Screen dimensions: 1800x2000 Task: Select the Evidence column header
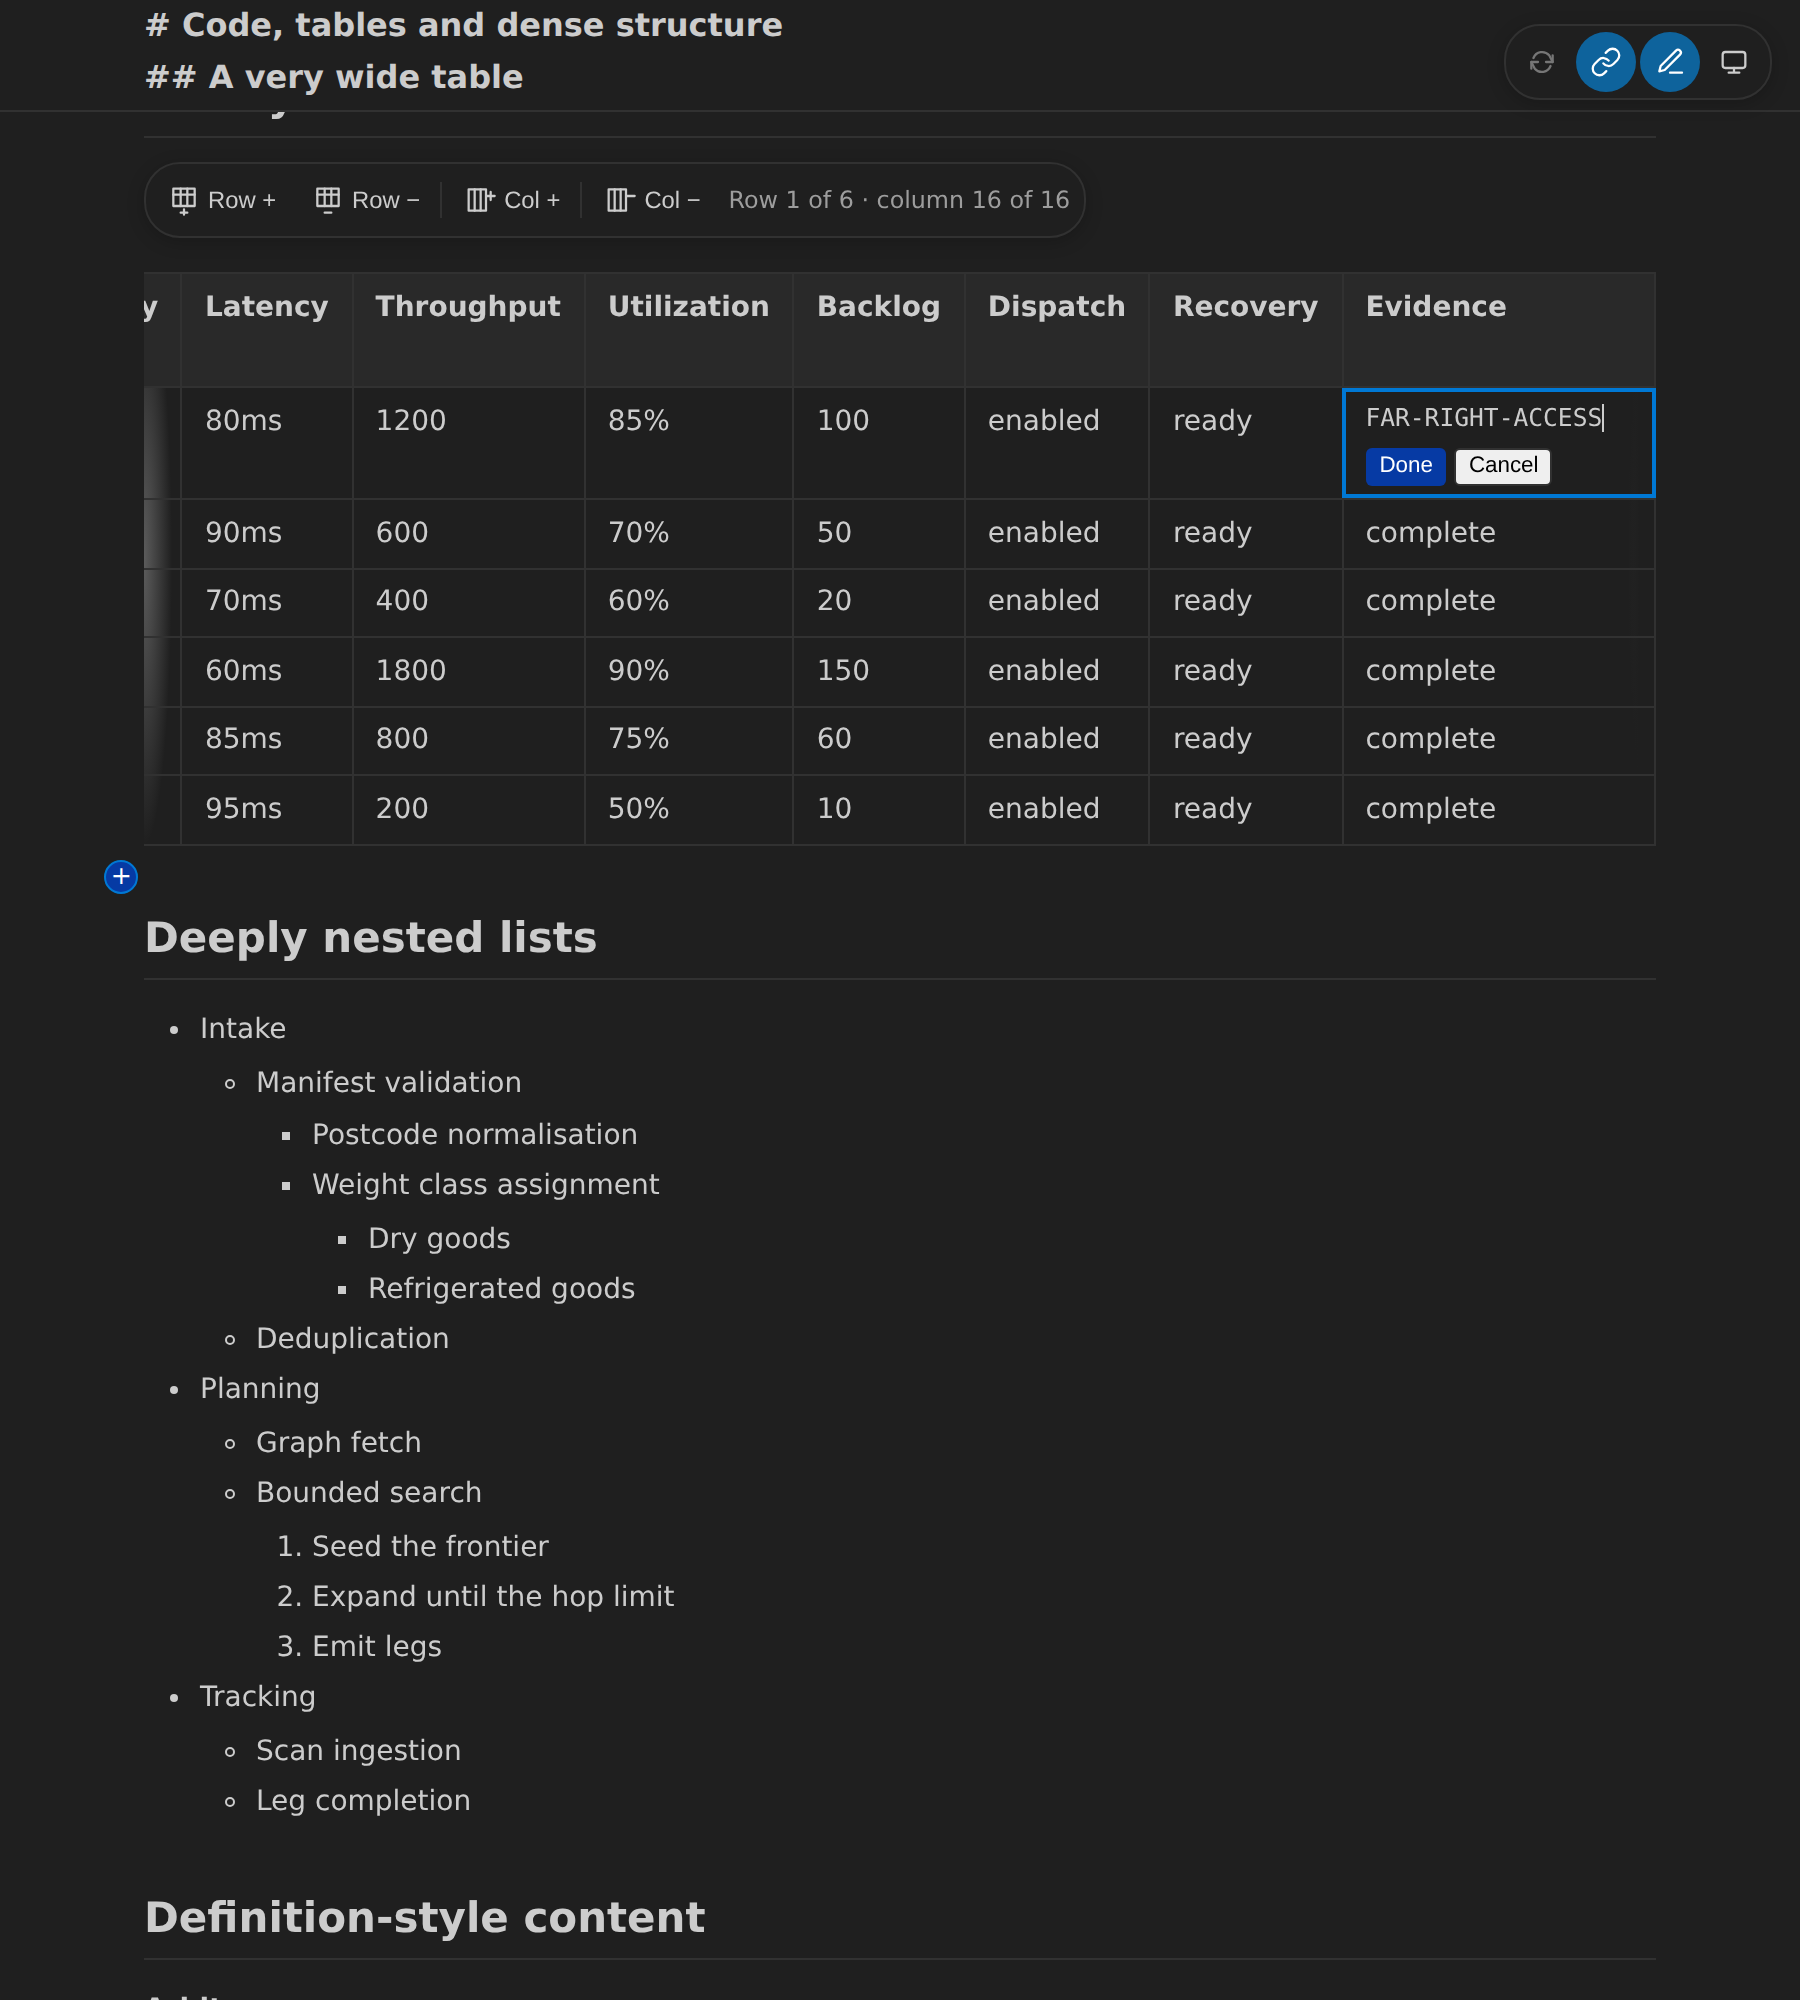pyautogui.click(x=1499, y=330)
